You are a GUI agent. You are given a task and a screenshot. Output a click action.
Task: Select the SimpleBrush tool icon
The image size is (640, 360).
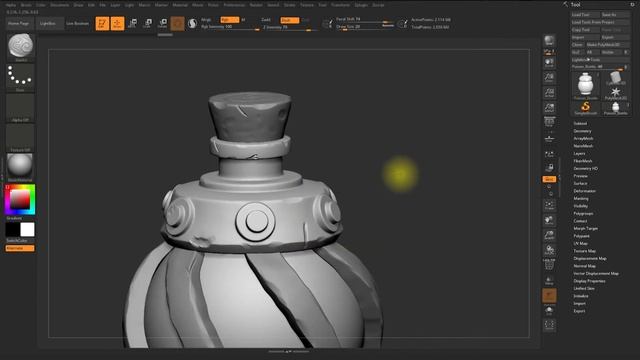click(585, 108)
